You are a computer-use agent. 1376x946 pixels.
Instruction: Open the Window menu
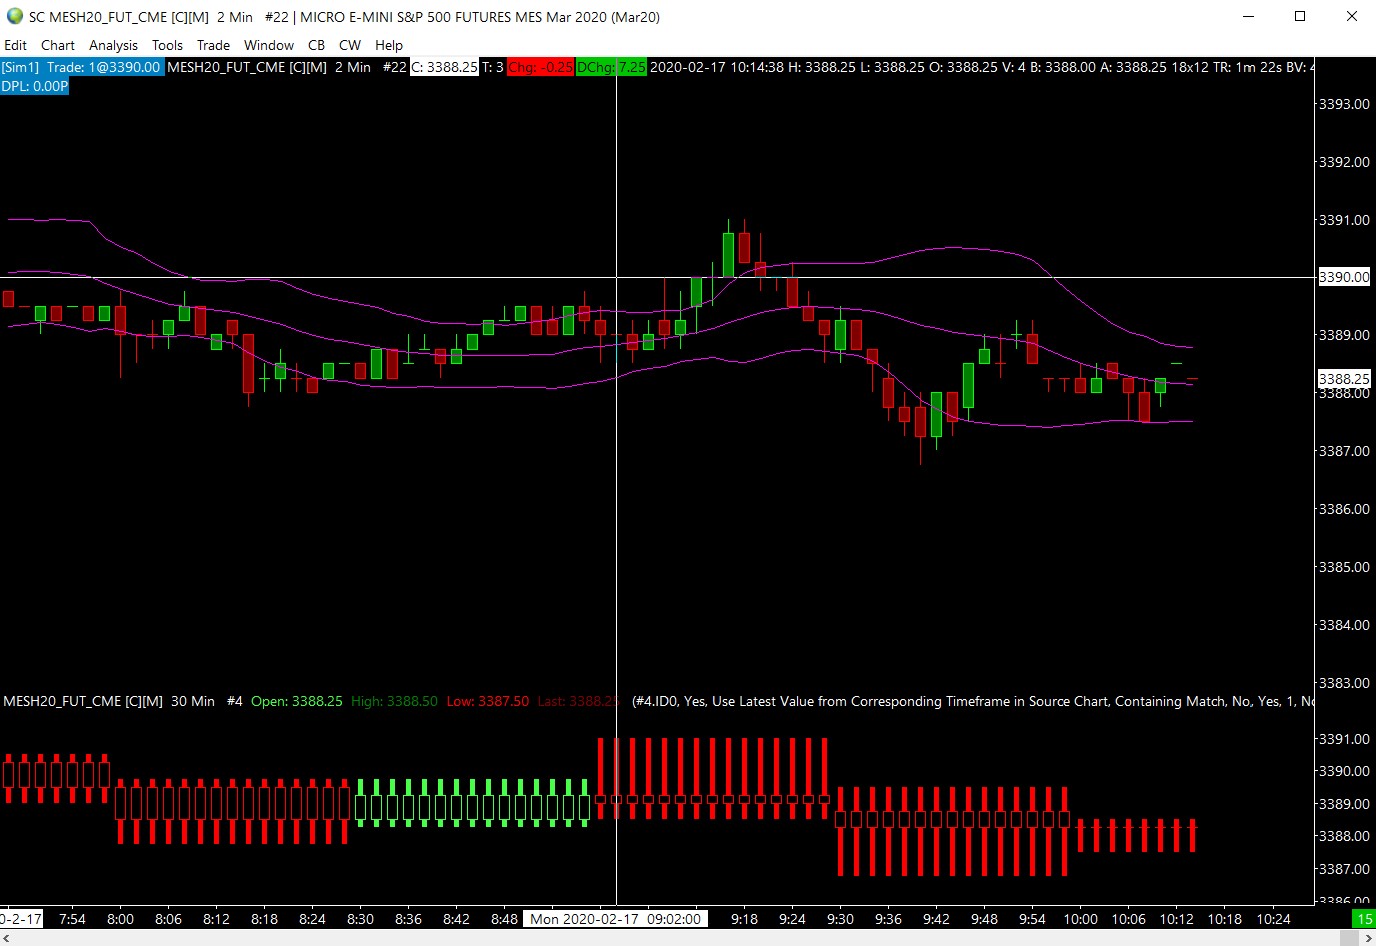tap(269, 45)
